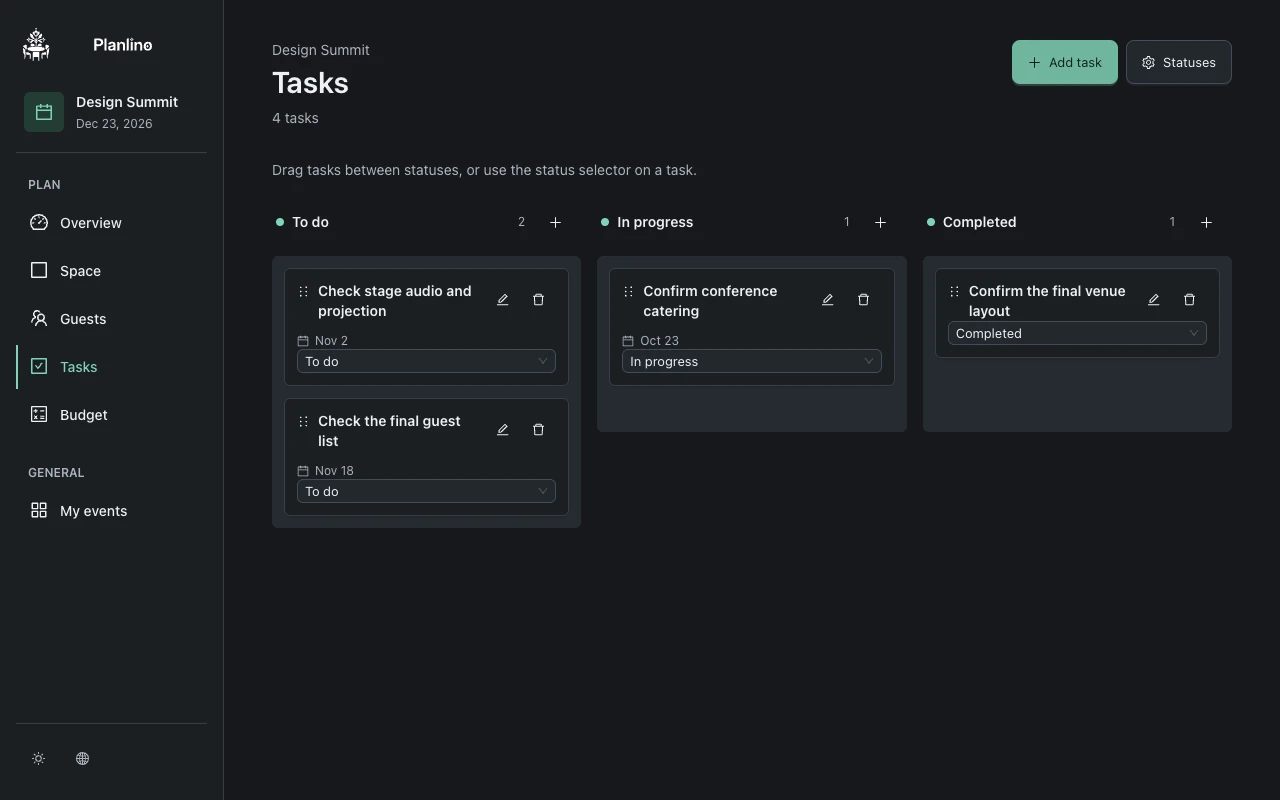Delete 'Confirm the final venue layout' task
This screenshot has height=800, width=1280.
tap(1189, 300)
